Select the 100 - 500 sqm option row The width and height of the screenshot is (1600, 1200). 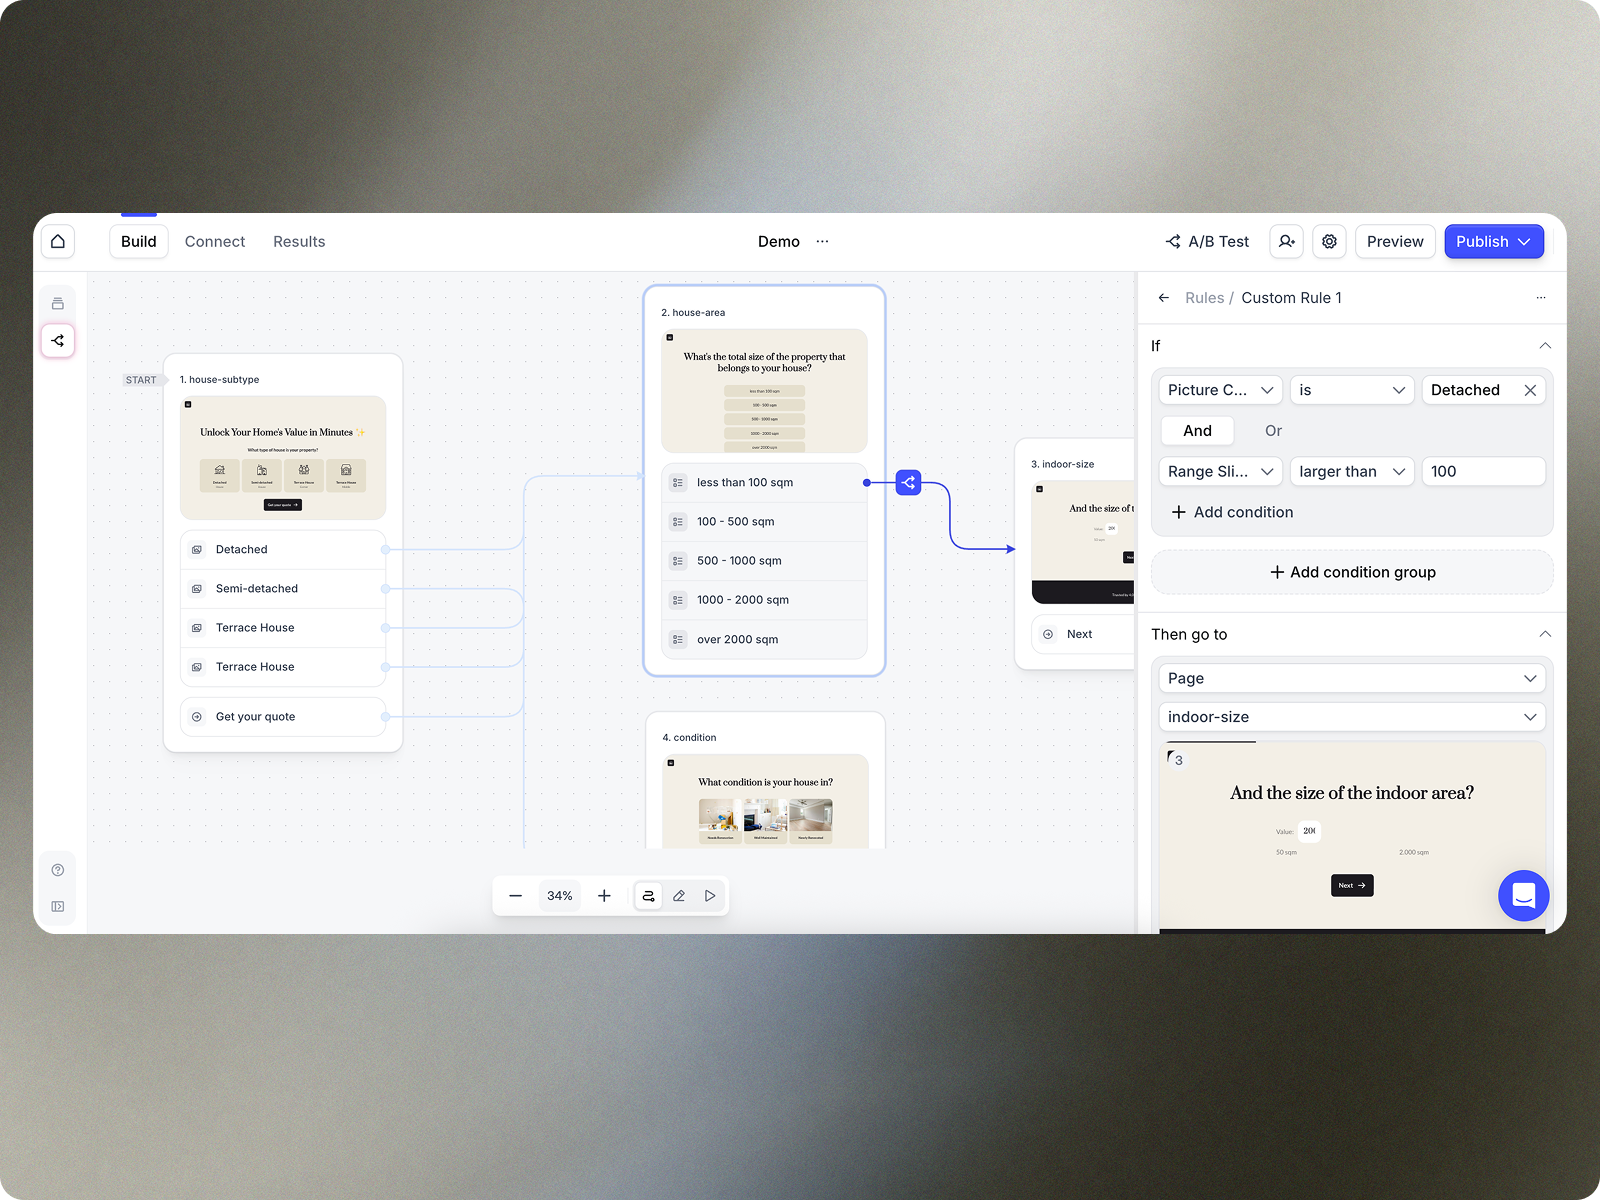pos(764,522)
